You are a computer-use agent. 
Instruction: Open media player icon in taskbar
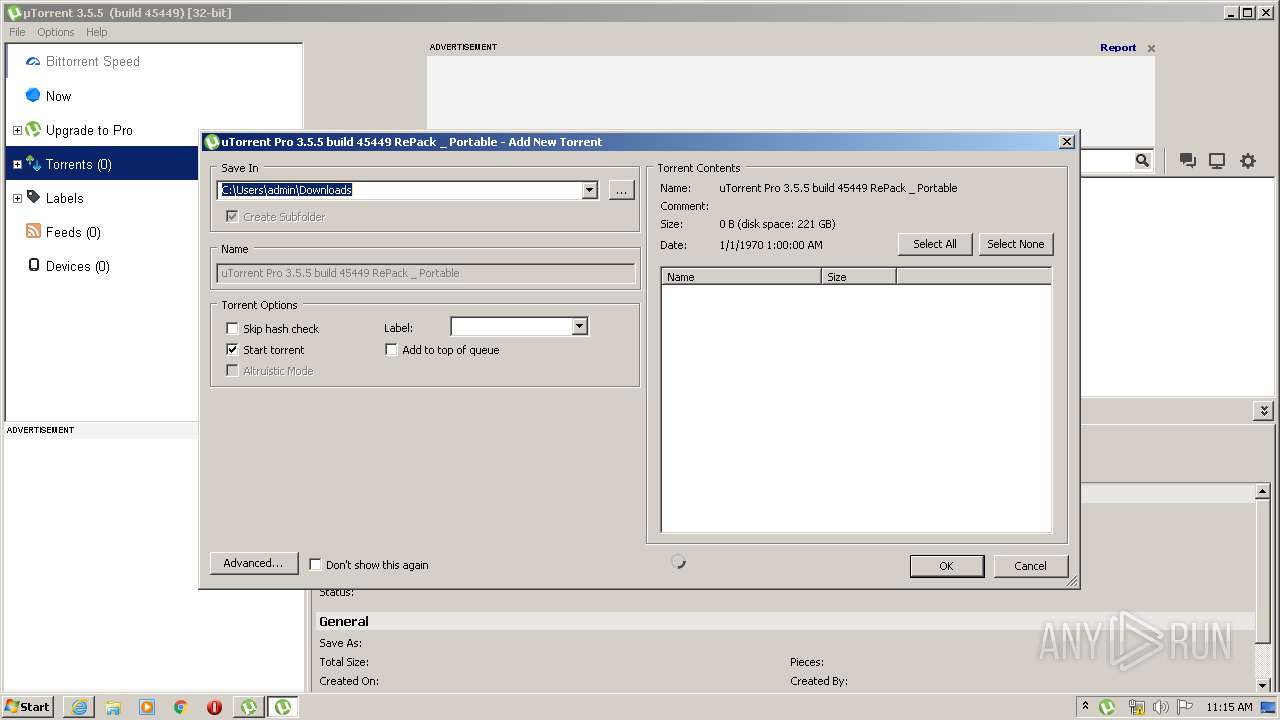(147, 707)
